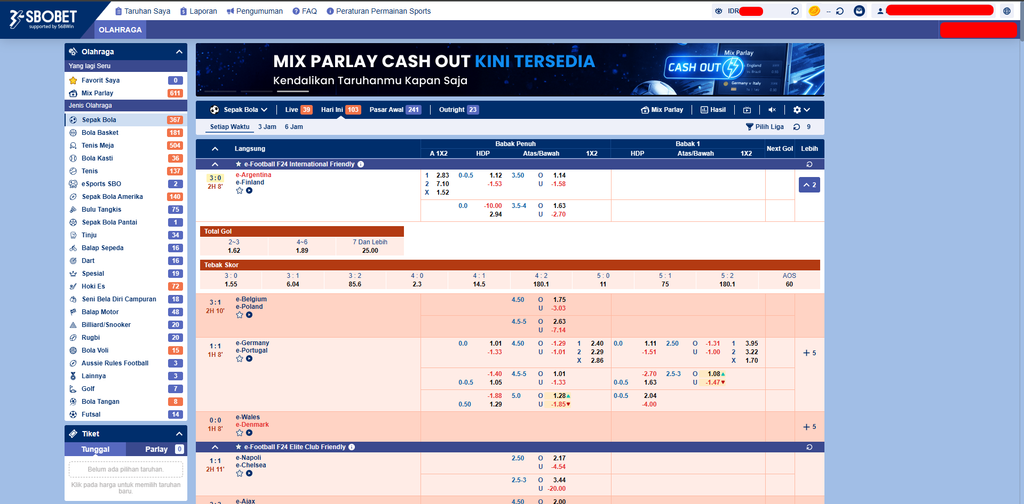The height and width of the screenshot is (504, 1024).
Task: Click the user profile icon
Action: tap(880, 11)
